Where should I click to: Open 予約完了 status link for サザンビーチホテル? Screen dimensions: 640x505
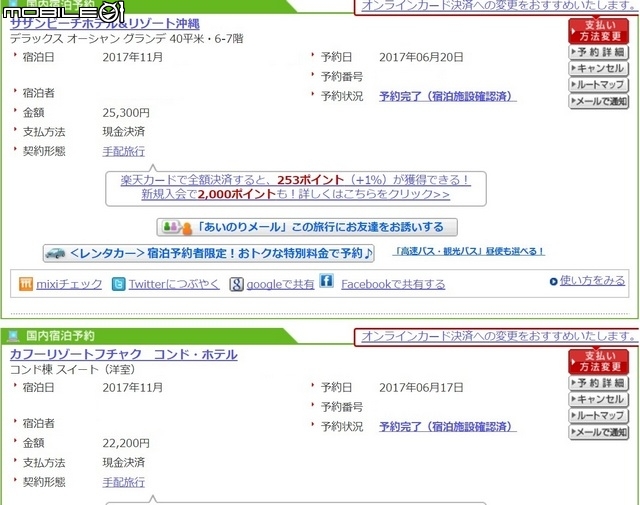[448, 96]
